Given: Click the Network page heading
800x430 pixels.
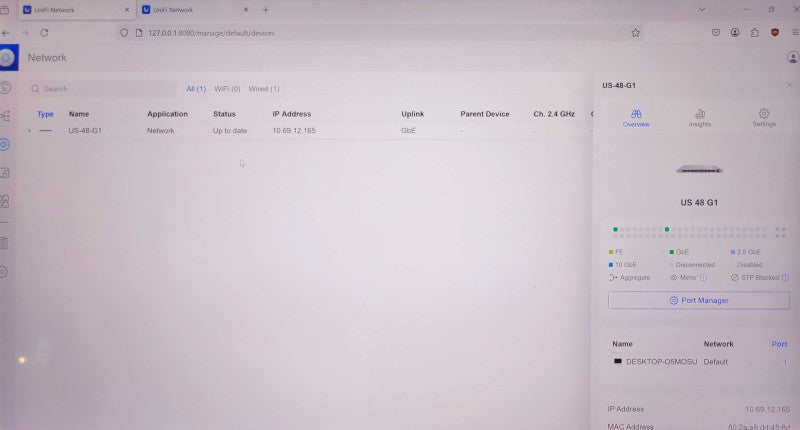Looking at the screenshot, I should (47, 58).
